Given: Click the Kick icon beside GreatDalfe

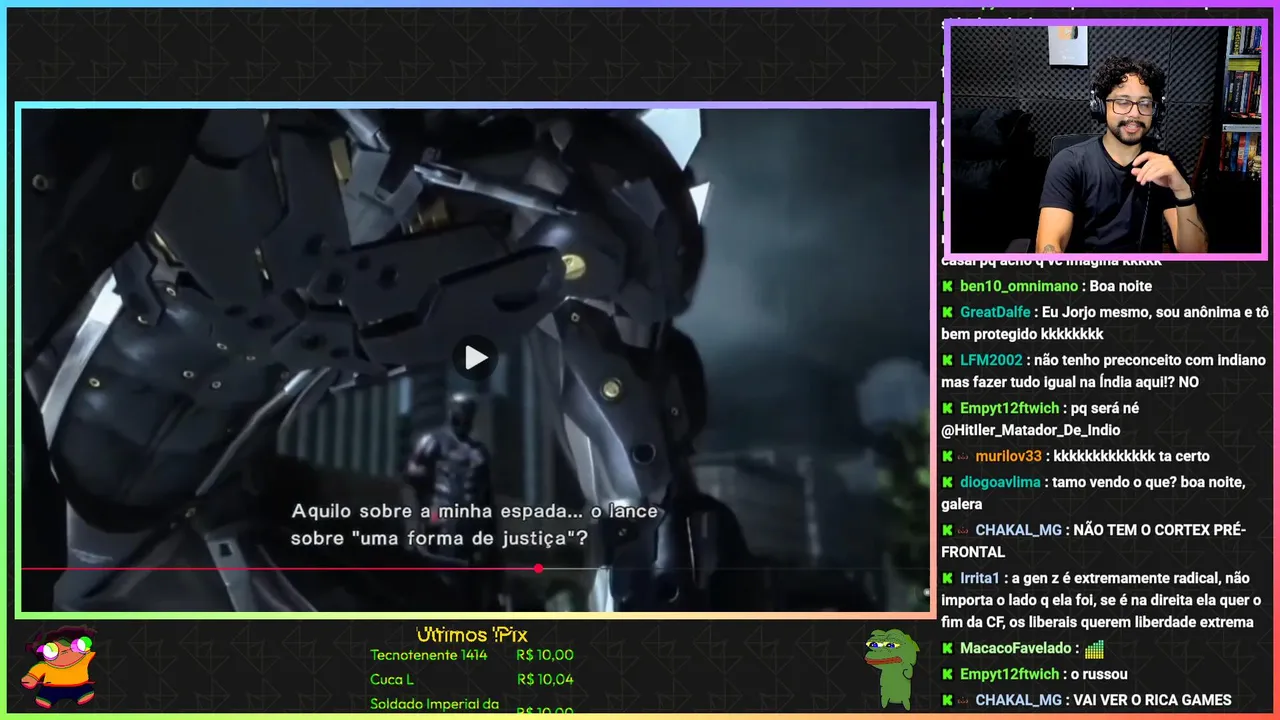Looking at the screenshot, I should (947, 312).
